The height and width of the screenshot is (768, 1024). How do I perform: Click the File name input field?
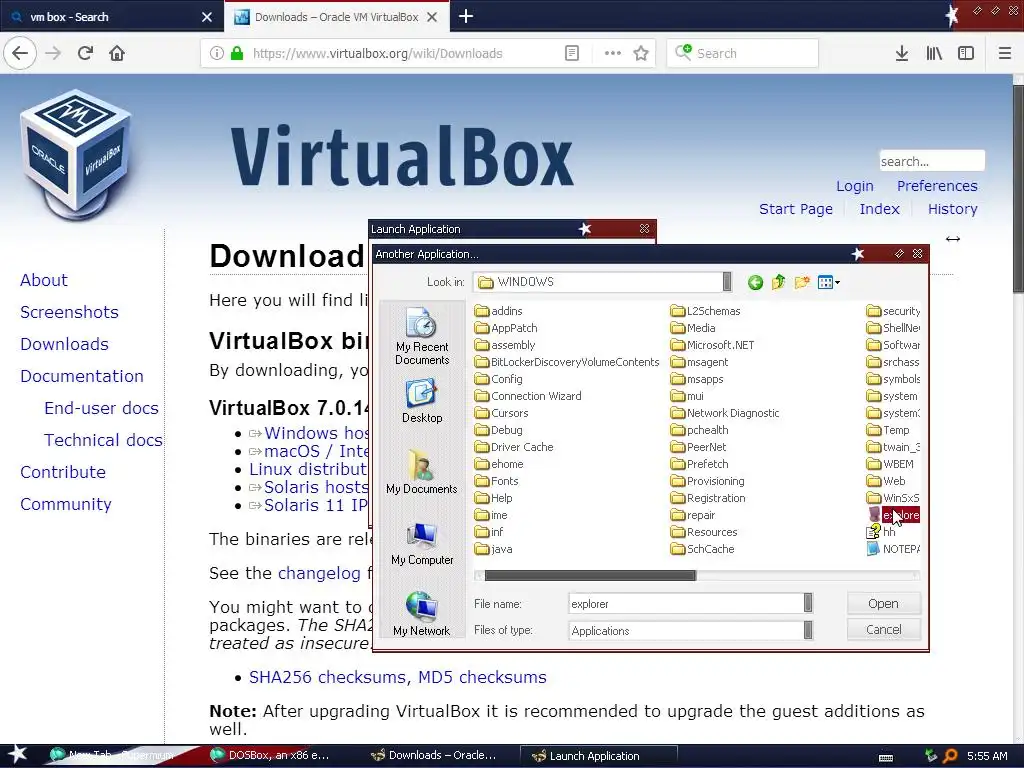pyautogui.click(x=686, y=603)
